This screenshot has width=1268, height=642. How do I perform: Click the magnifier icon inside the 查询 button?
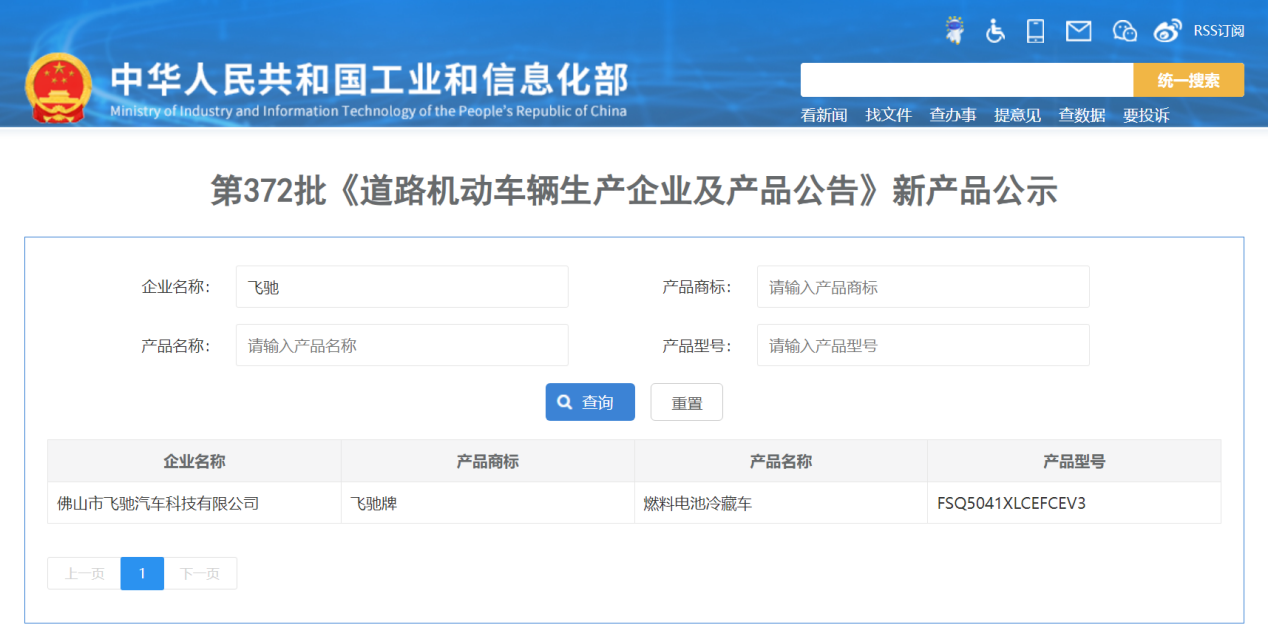[x=563, y=401]
